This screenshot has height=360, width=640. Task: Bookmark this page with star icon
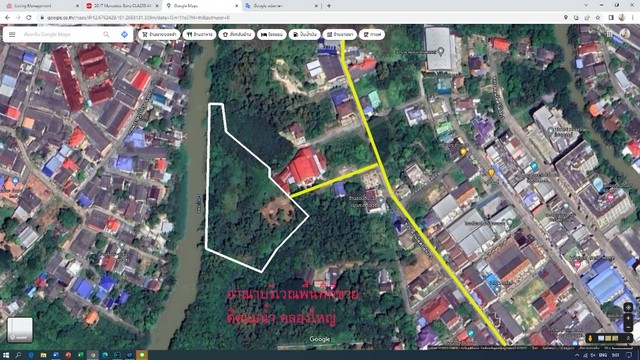598,18
